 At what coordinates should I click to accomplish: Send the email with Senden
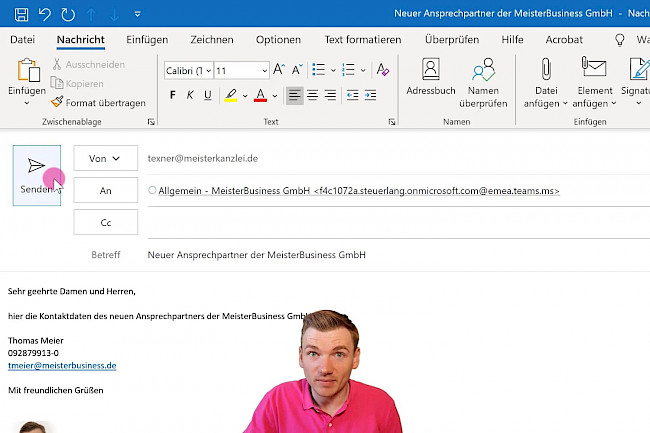[x=37, y=176]
